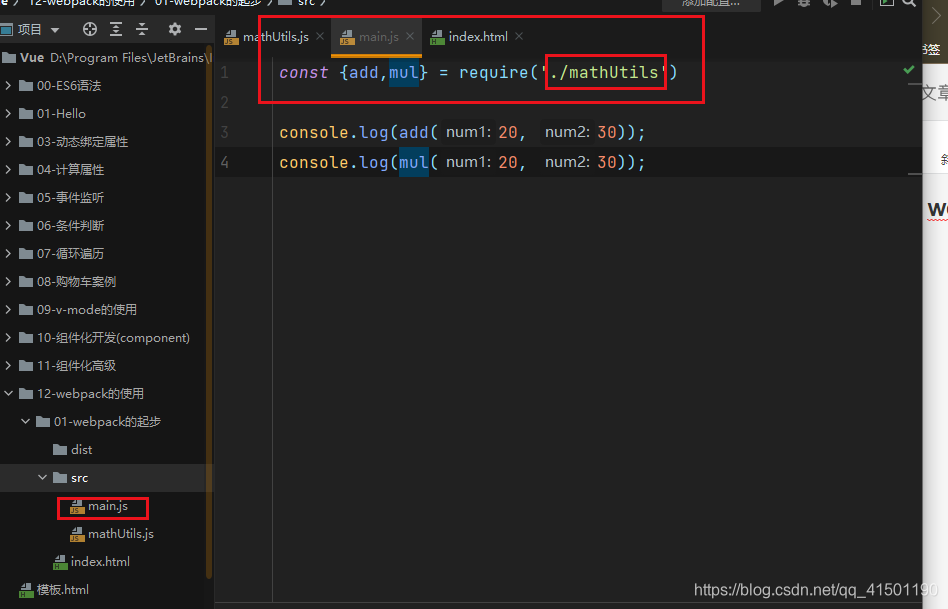Image resolution: width=948 pixels, height=609 pixels.
Task: Click the project panel vertical scrollbar
Action: coord(209,311)
